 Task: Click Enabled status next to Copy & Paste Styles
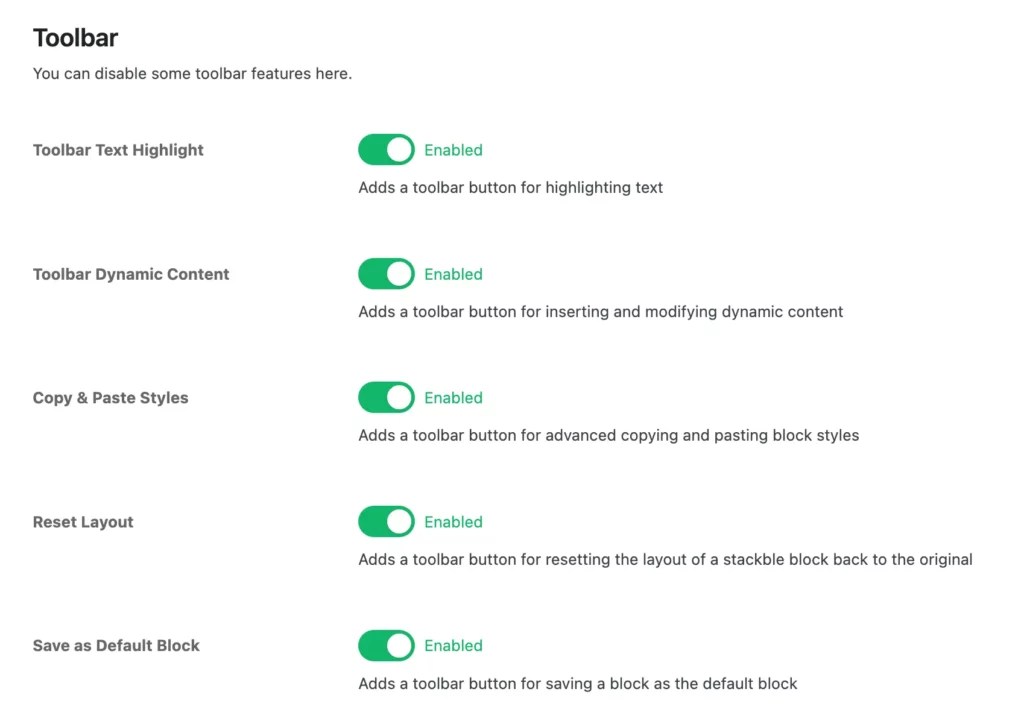[x=453, y=397]
